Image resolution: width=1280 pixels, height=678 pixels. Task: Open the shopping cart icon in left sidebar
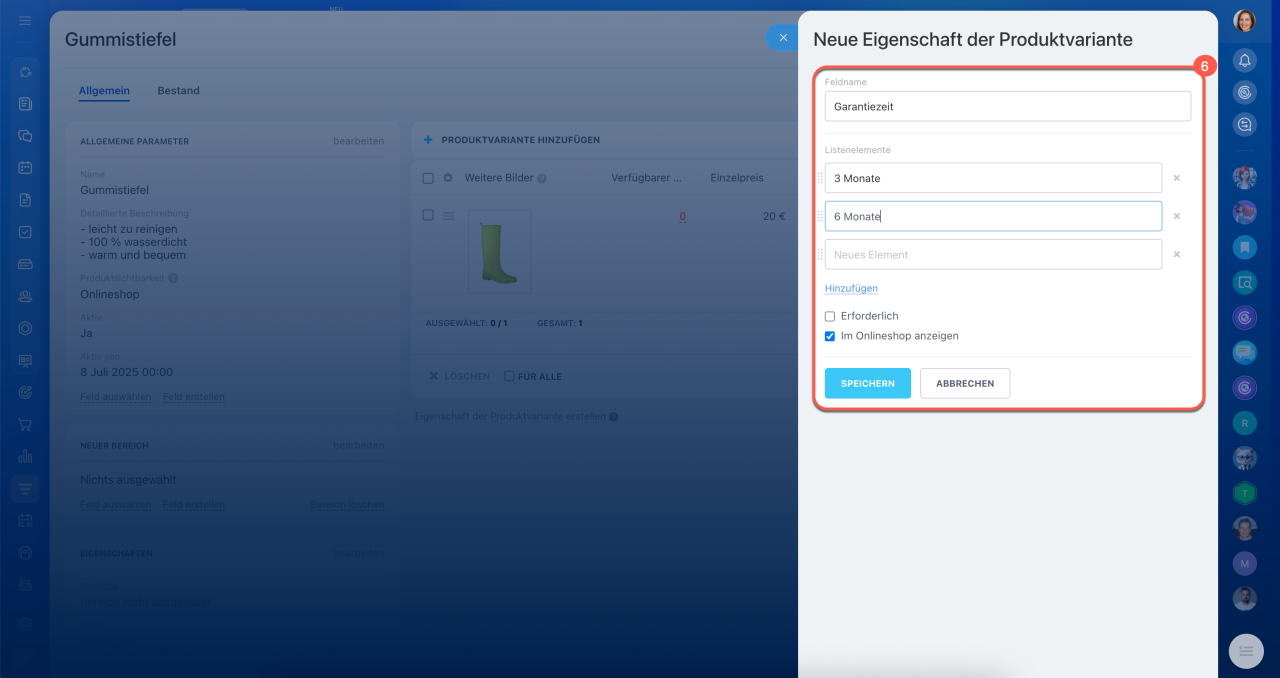(25, 424)
